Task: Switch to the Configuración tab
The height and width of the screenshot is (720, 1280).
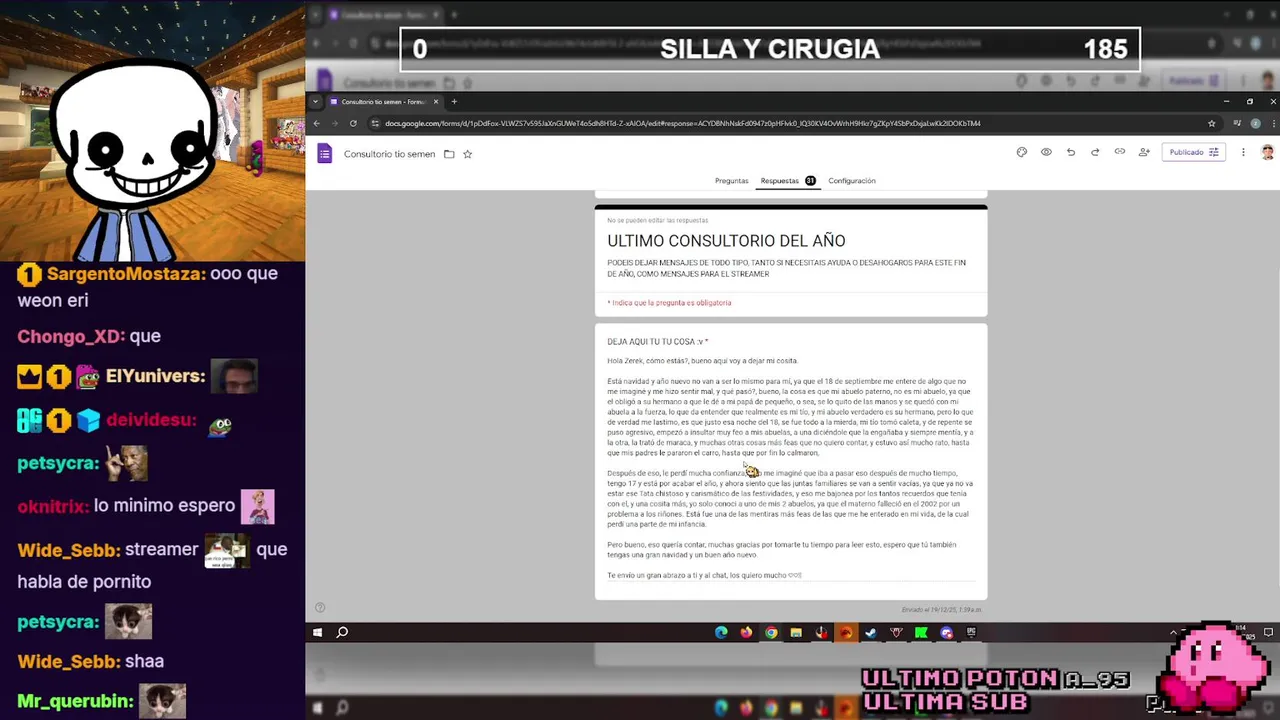Action: [x=852, y=181]
